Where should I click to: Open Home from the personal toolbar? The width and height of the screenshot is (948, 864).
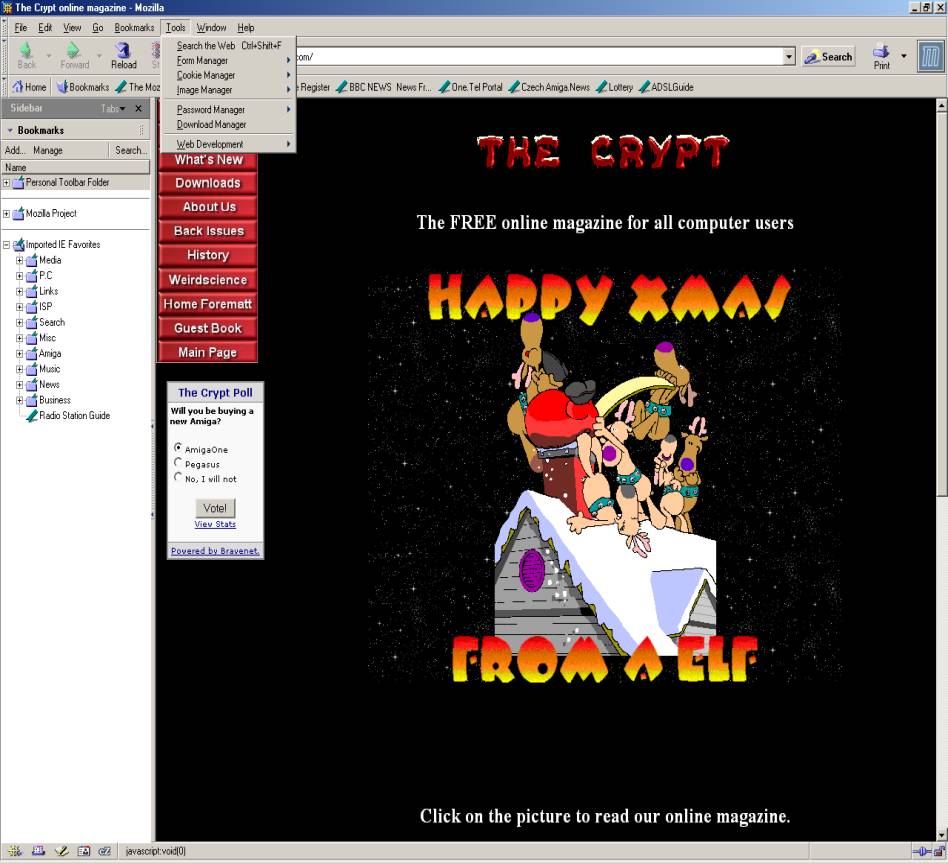pos(29,87)
